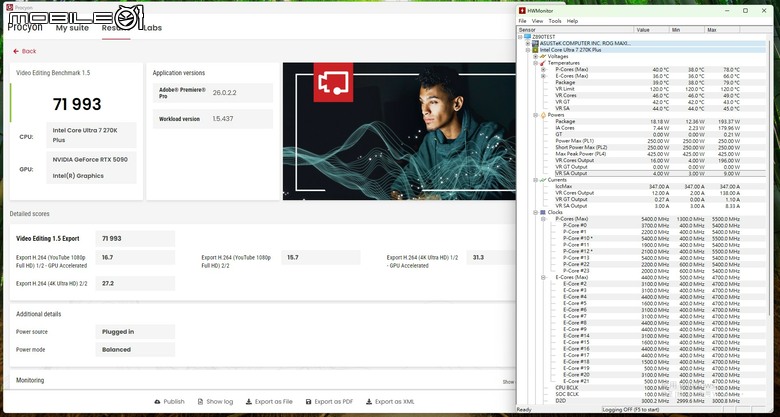Click the Export H.264 4K score 31.3

coord(478,258)
